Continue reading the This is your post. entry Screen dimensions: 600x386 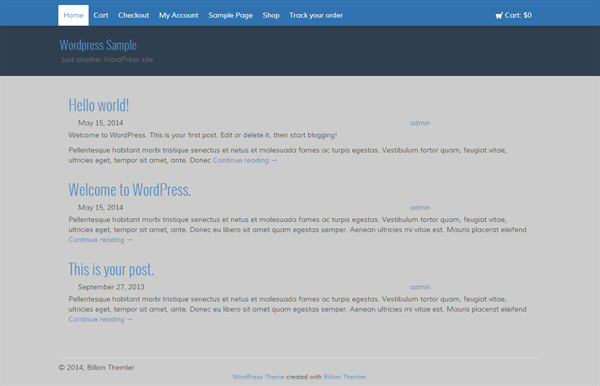click(x=100, y=319)
